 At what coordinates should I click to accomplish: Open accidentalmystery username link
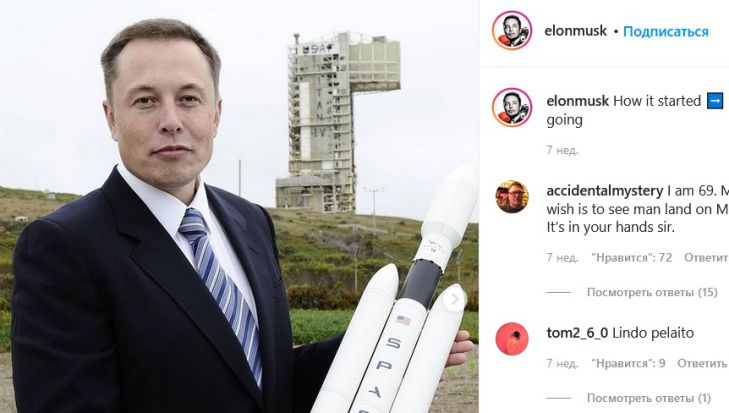click(x=605, y=191)
